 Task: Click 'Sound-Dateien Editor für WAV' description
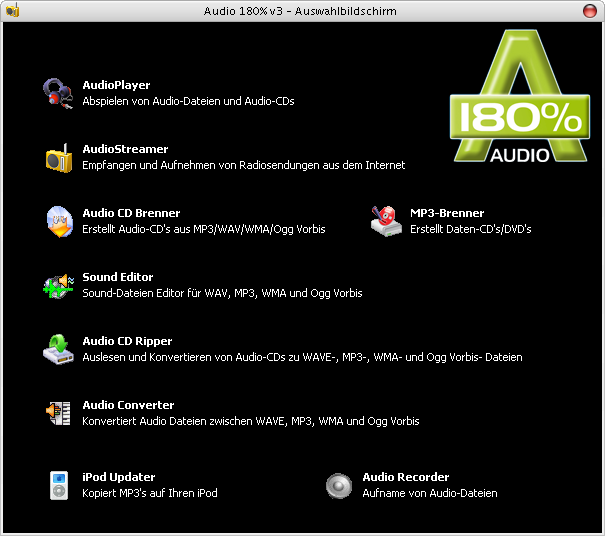click(222, 293)
